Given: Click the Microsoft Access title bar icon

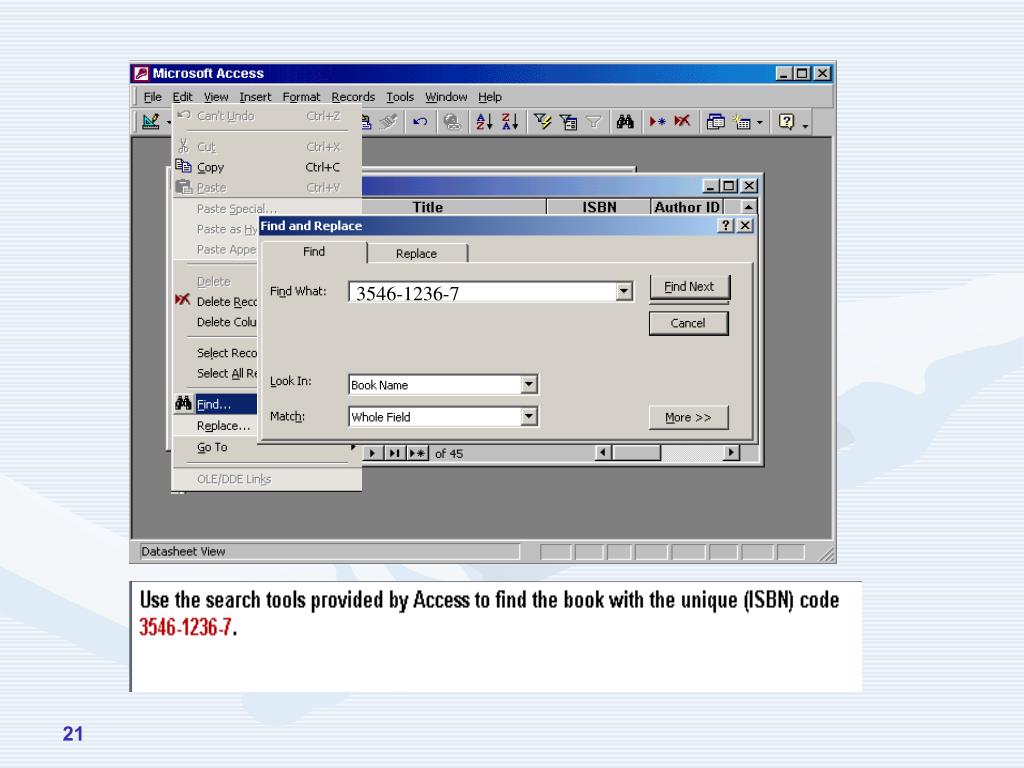Looking at the screenshot, I should point(141,73).
